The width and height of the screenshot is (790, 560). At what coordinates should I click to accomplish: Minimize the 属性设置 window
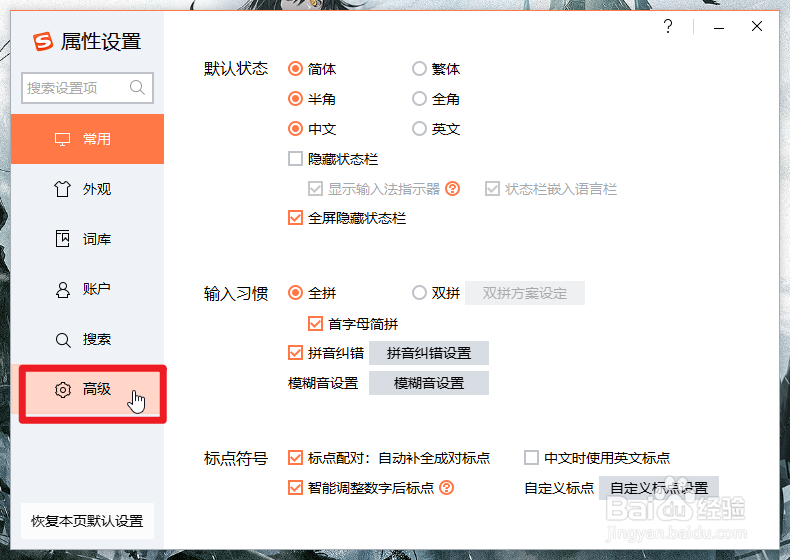(x=719, y=27)
